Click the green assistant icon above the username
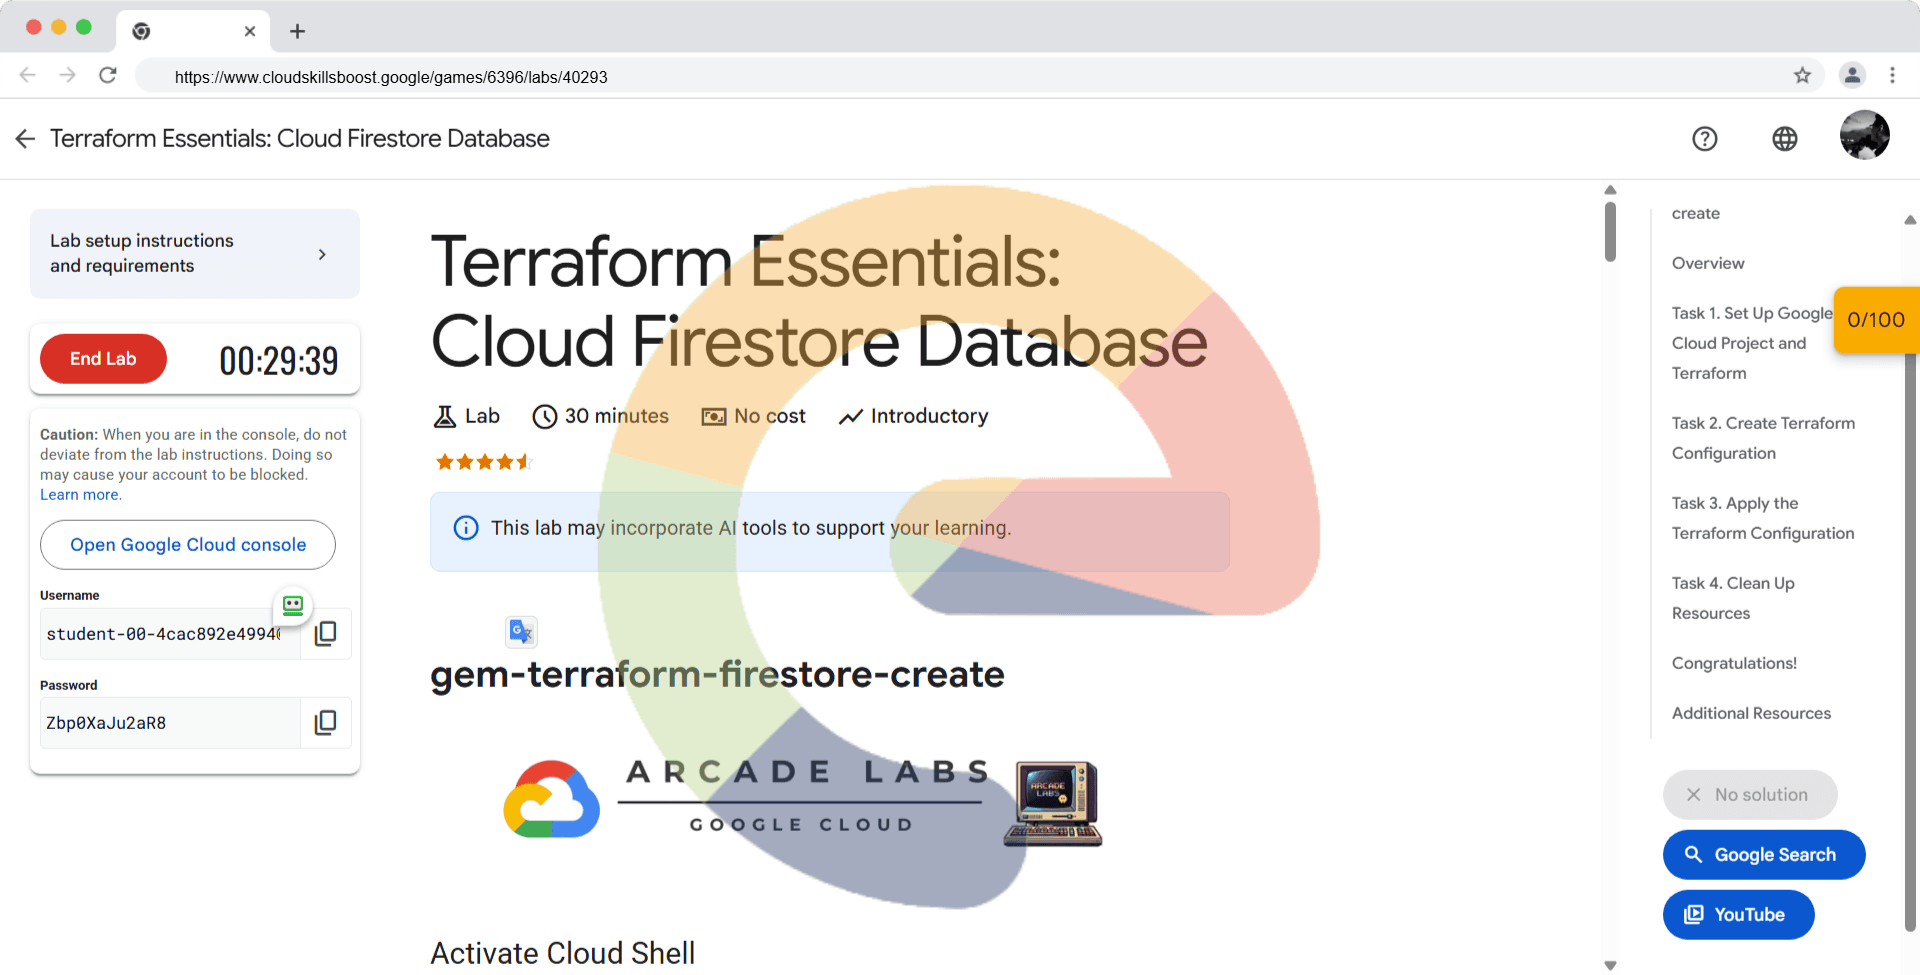 pyautogui.click(x=293, y=605)
